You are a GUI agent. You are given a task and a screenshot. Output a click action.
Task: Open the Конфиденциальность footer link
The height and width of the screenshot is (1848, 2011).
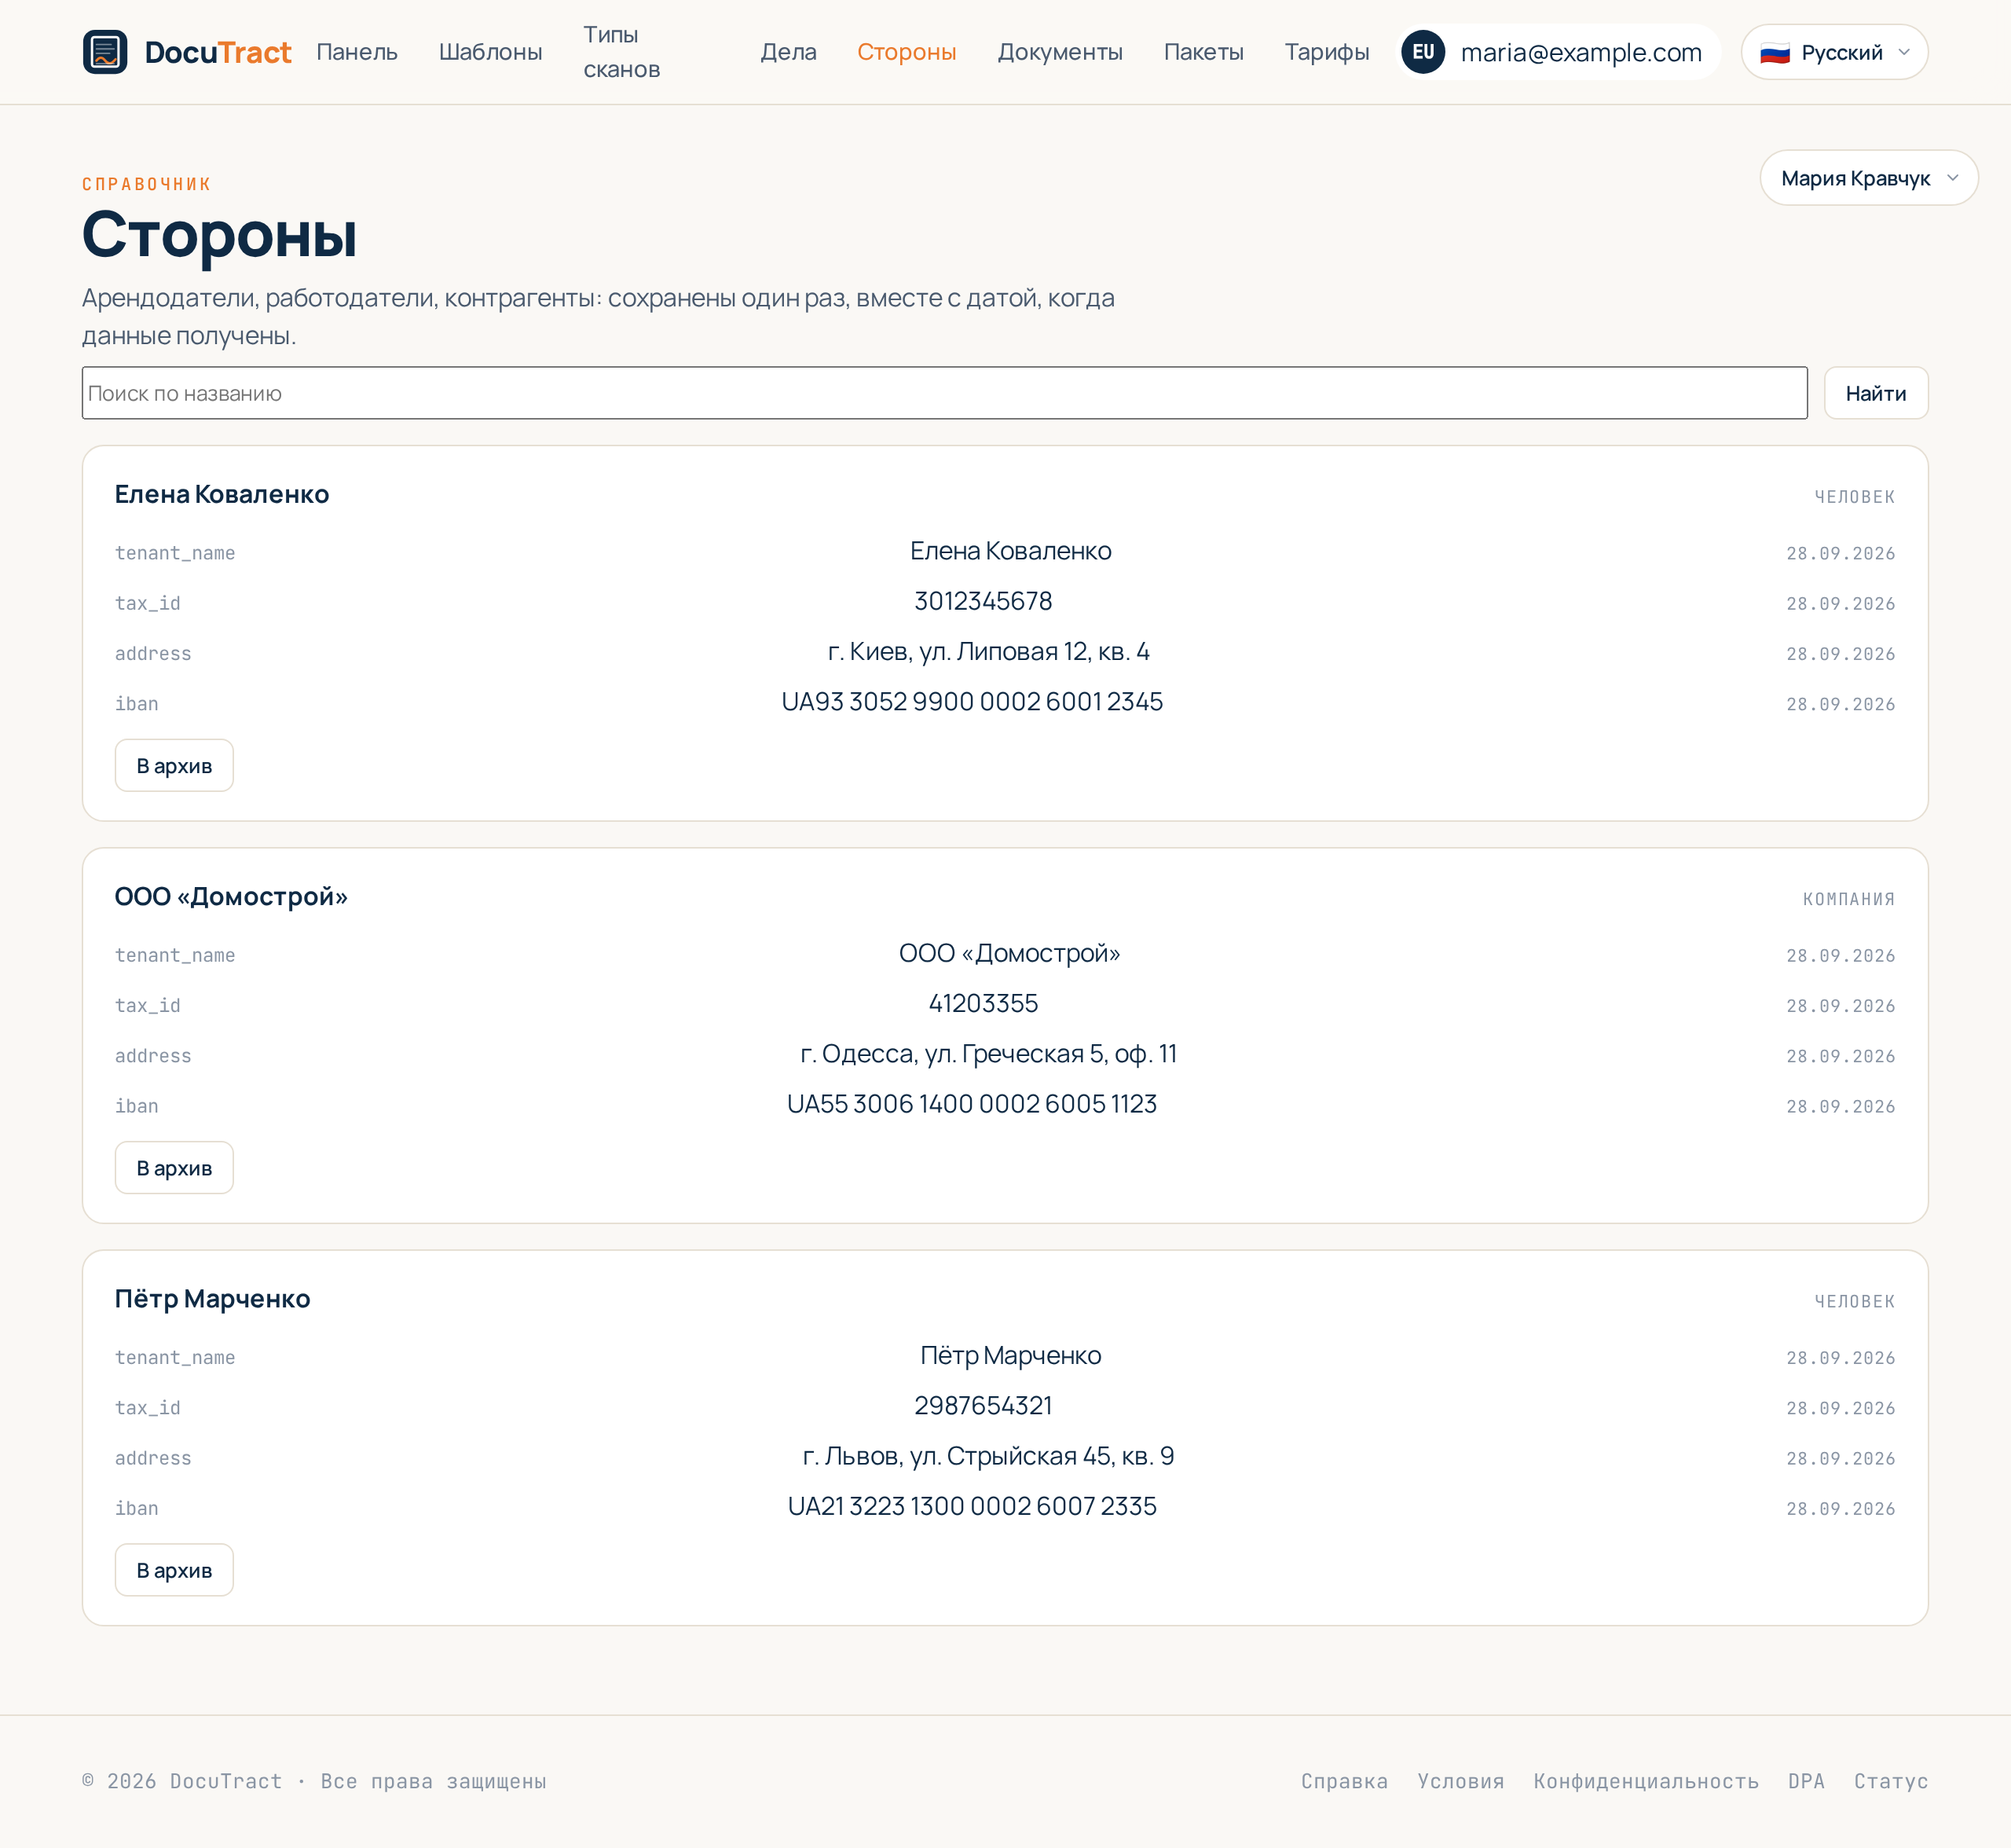tap(1645, 1781)
